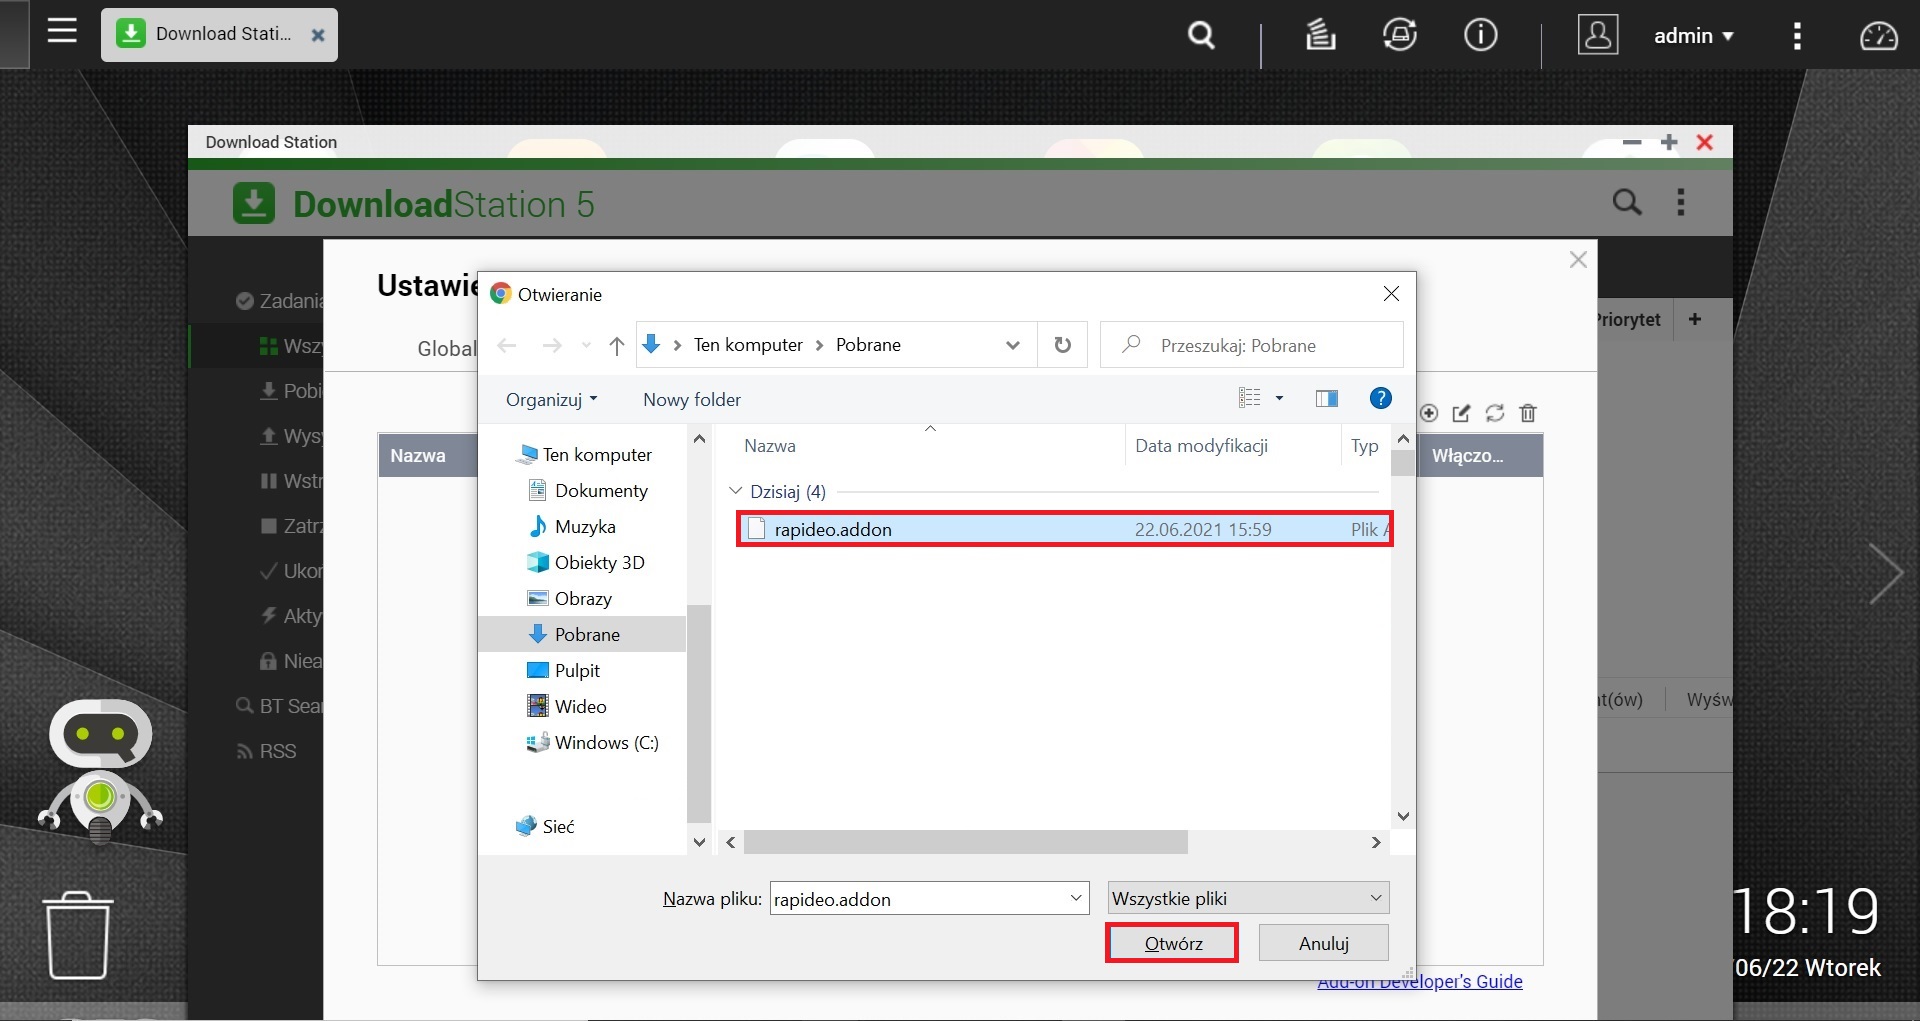Collapse the Dzisiaj (4) group
The image size is (1920, 1021).
pos(736,491)
